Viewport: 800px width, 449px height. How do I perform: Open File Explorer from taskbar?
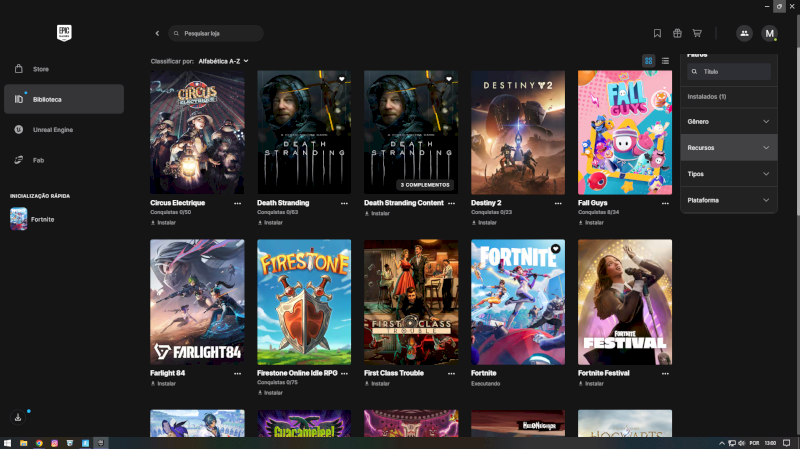23,443
